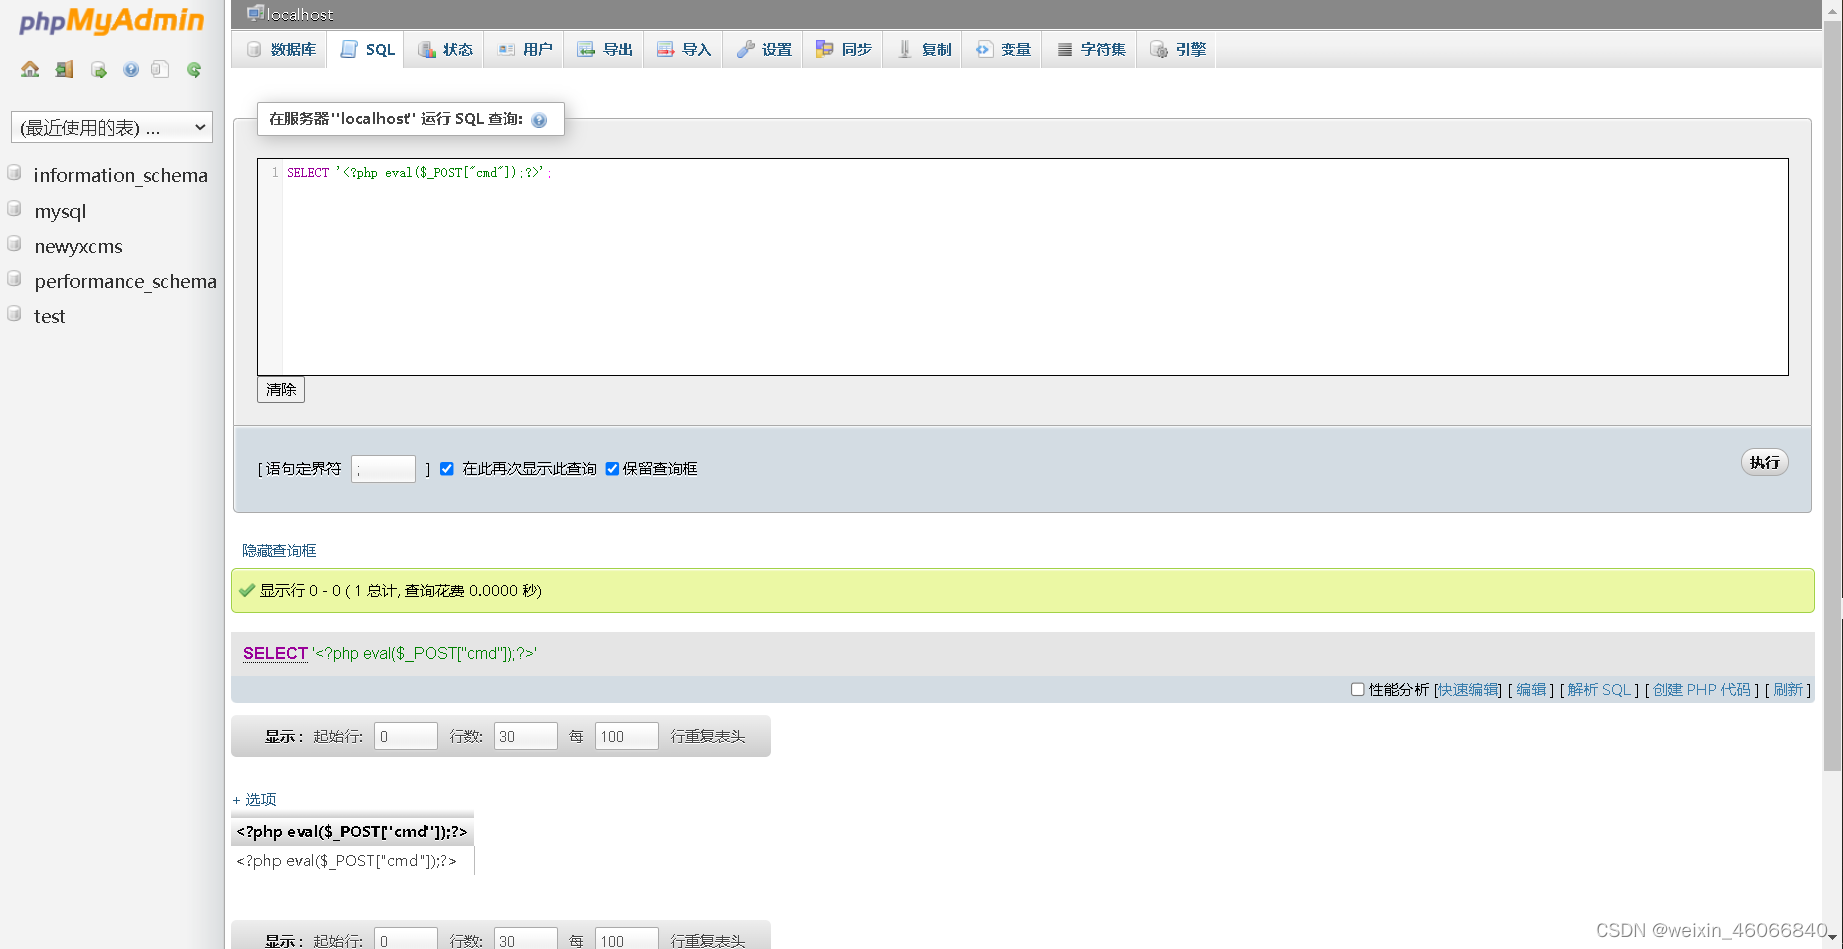
Task: Click the 快速编辑 (Inline edit) link
Action: pos(1469,690)
